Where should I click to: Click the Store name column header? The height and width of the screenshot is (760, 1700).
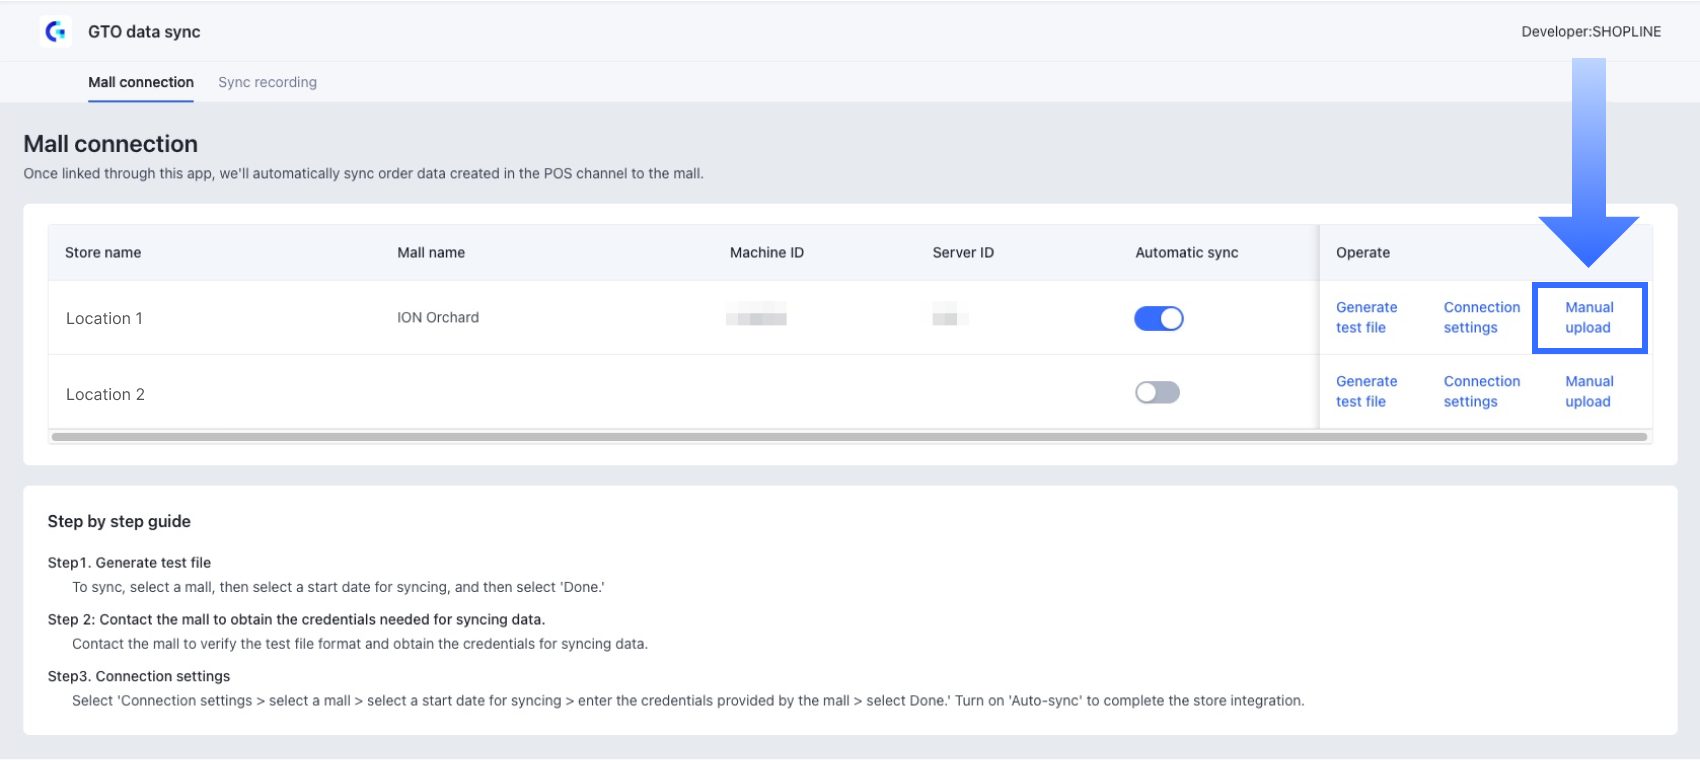coord(103,253)
